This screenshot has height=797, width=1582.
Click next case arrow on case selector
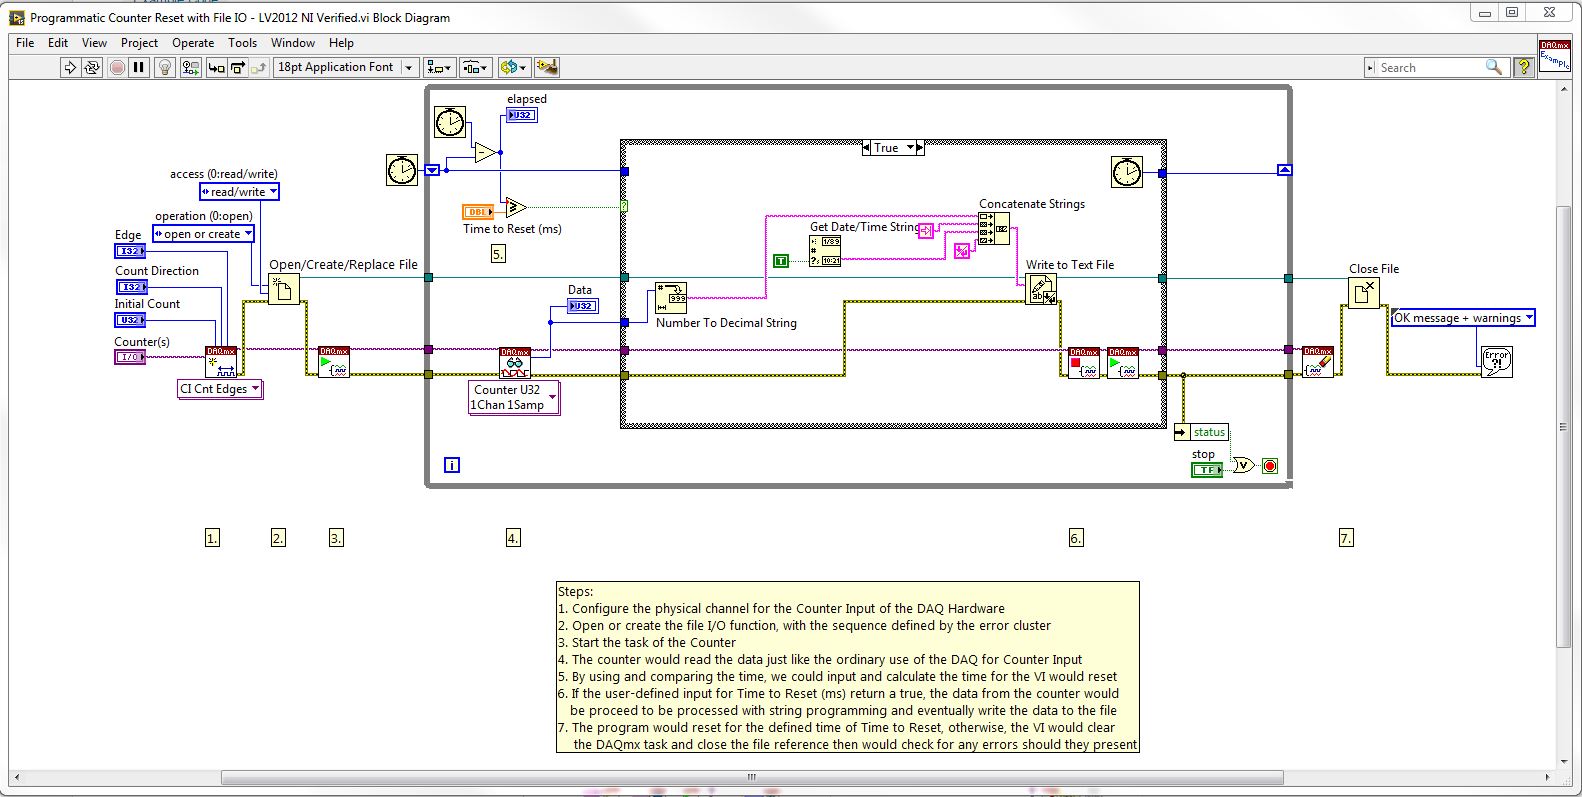(920, 147)
